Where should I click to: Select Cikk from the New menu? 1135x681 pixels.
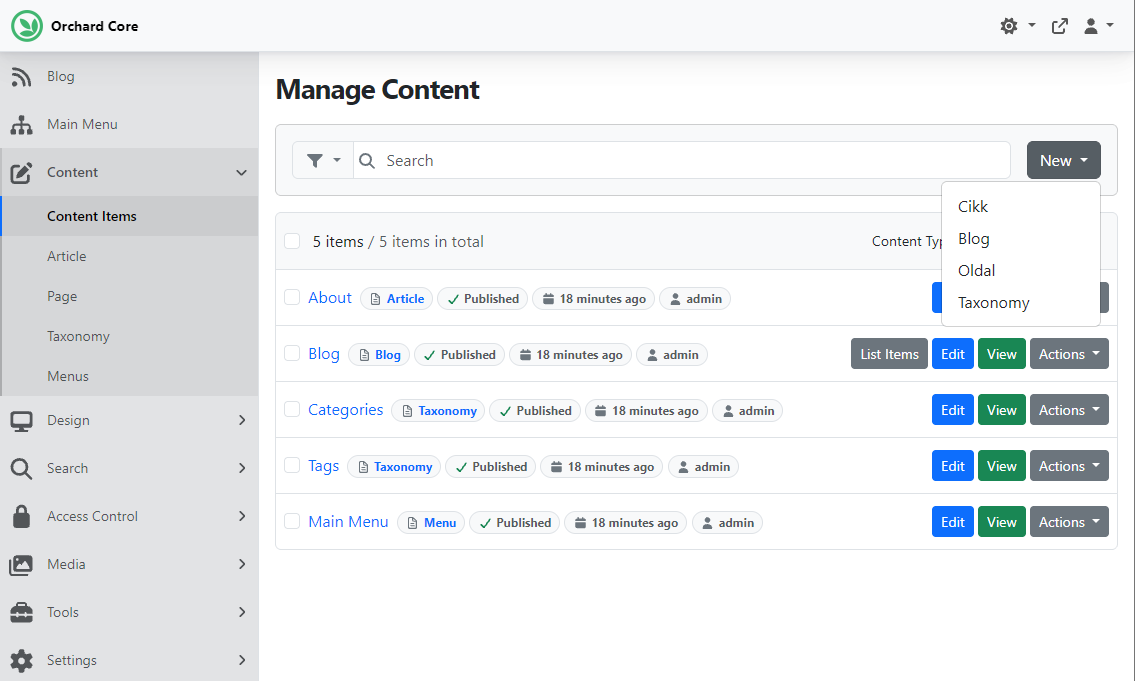click(x=1021, y=207)
